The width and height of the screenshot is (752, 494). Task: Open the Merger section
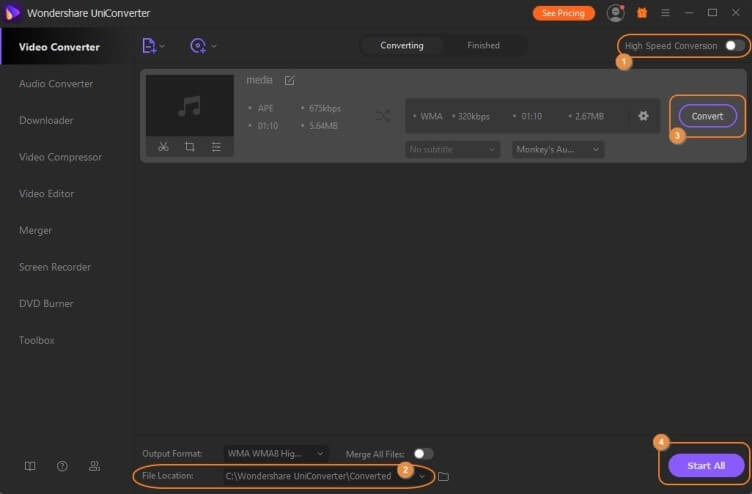pos(35,230)
